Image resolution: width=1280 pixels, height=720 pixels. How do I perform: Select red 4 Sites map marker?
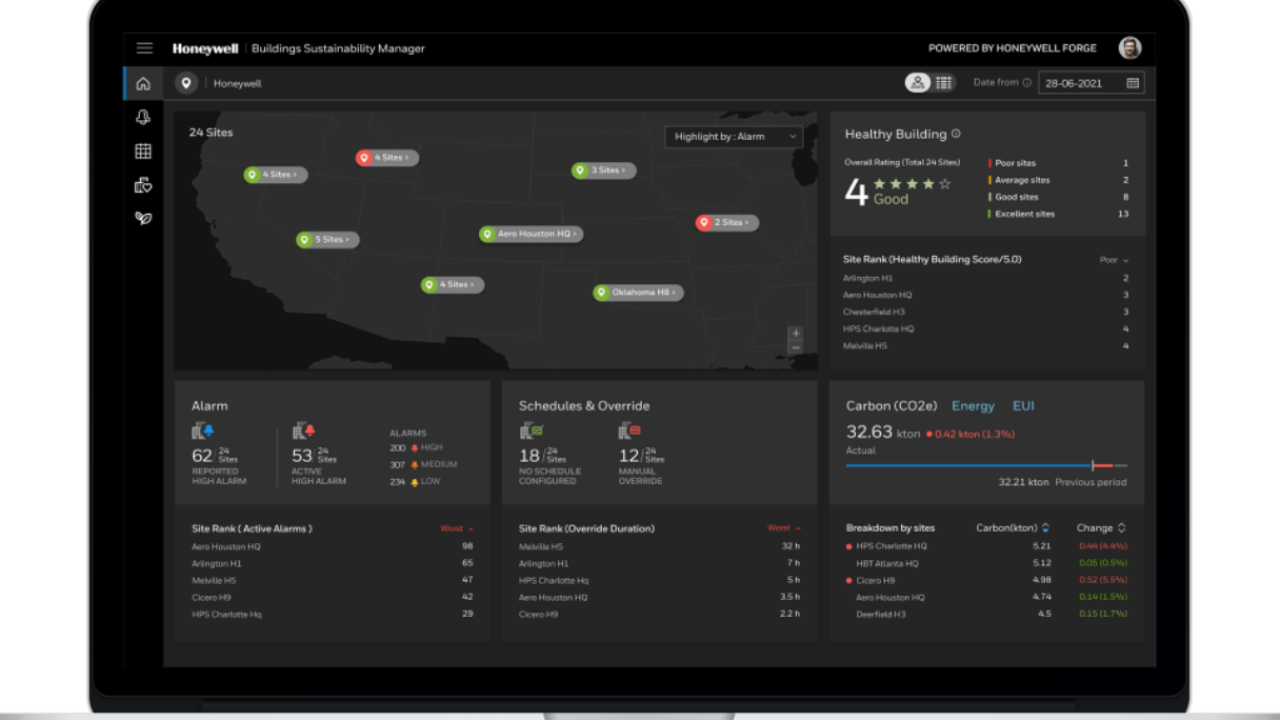388,157
